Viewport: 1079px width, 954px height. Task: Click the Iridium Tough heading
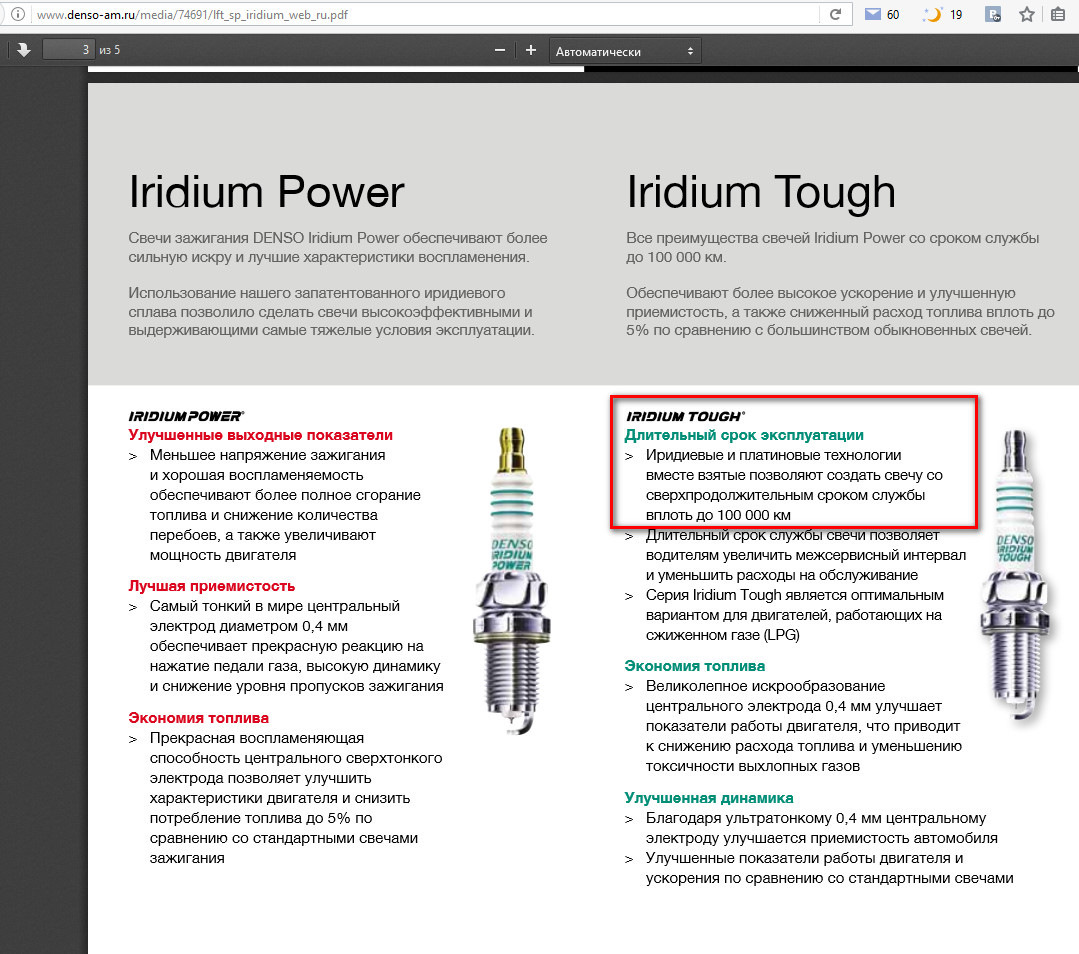(760, 191)
